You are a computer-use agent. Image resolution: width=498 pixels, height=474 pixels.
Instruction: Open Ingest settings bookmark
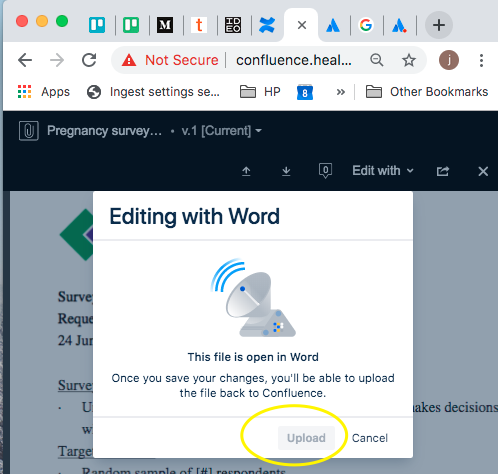[153, 92]
